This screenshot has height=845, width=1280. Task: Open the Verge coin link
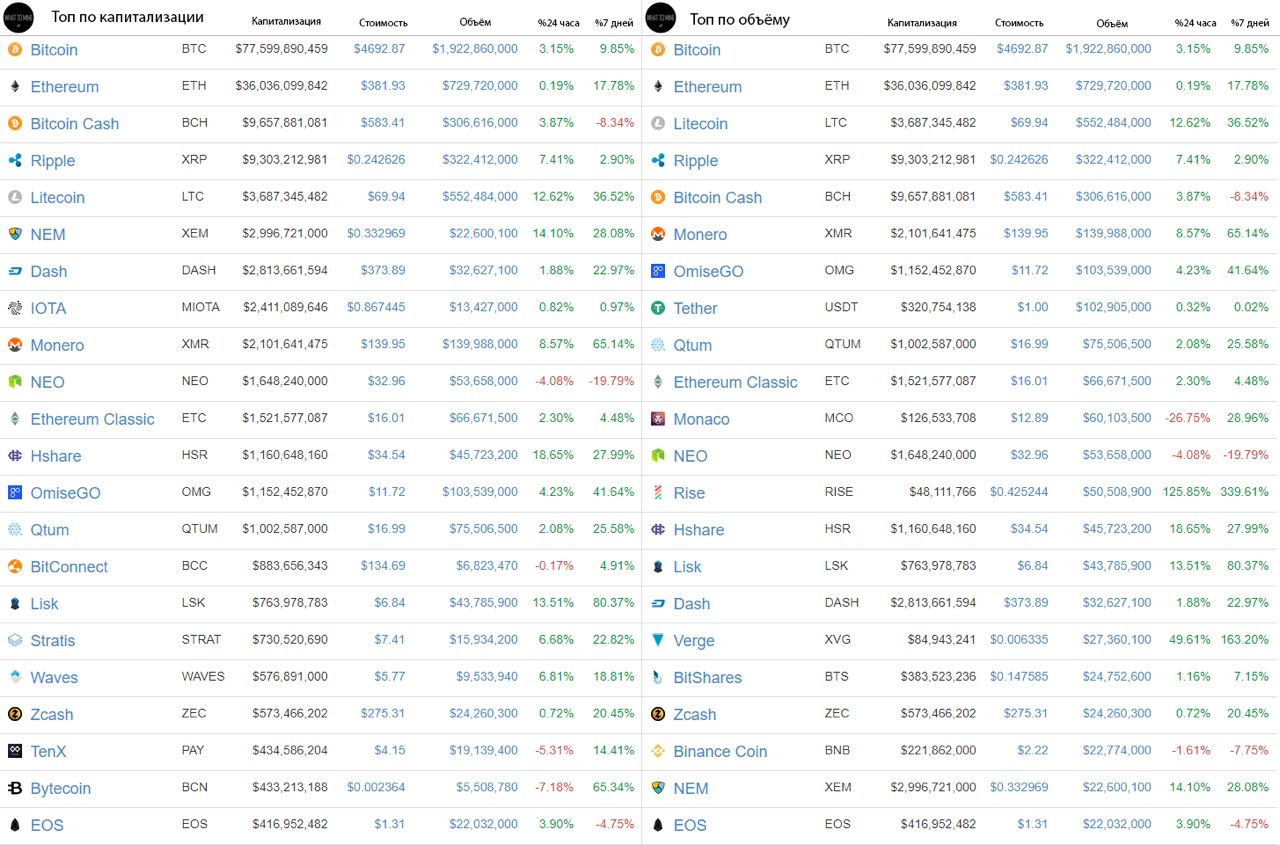[x=694, y=641]
